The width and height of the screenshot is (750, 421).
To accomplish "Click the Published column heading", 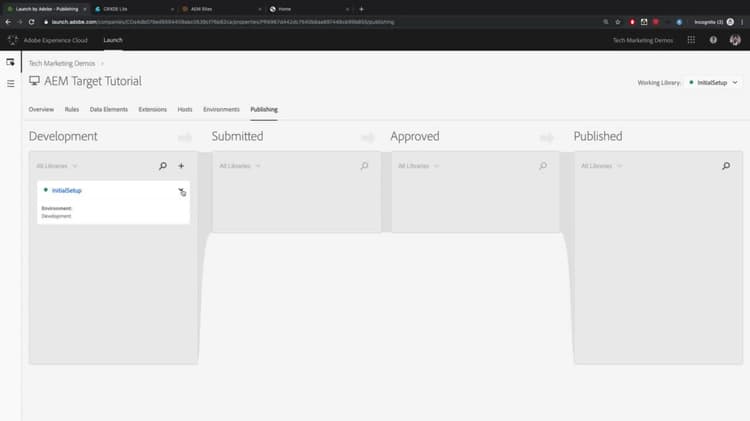I will [598, 136].
